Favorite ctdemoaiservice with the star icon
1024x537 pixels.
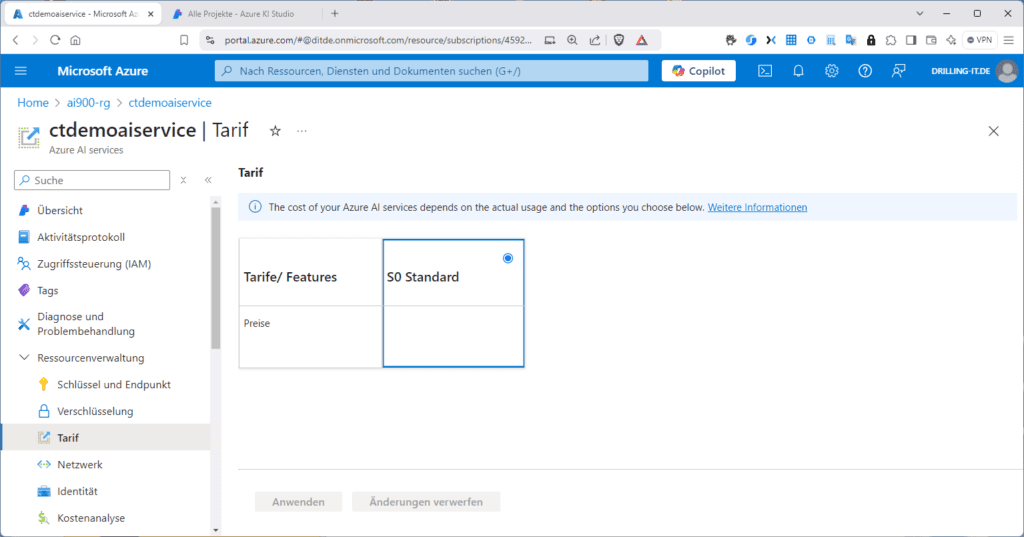point(275,131)
